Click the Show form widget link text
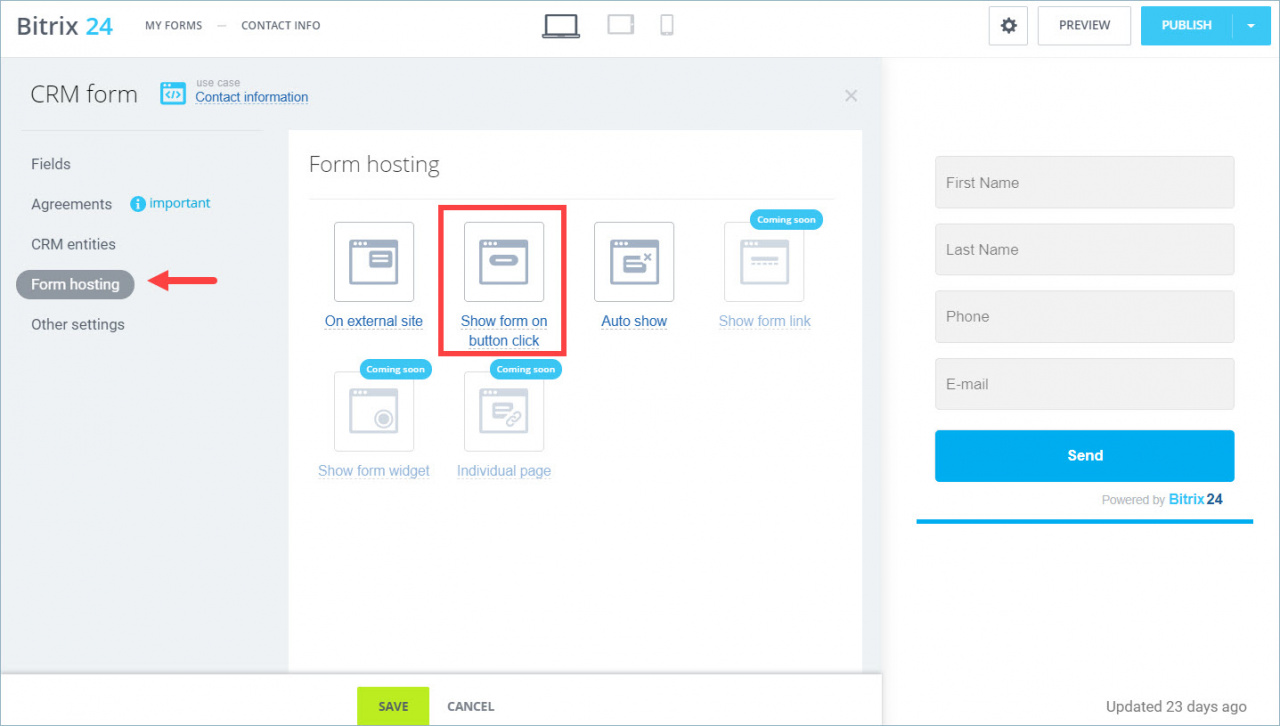The height and width of the screenshot is (726, 1280). click(374, 471)
